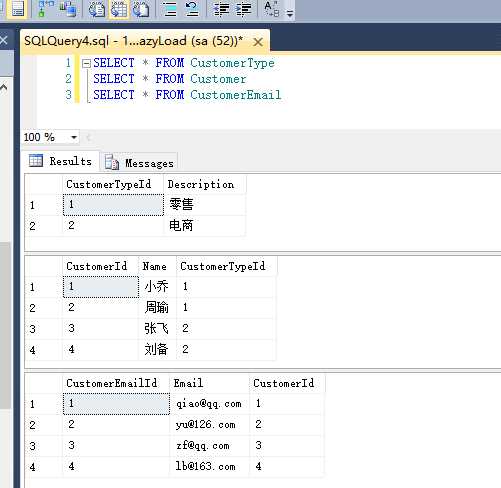Select row header 3 of Customer grid
Screen dimensions: 501x488
[x=44, y=329]
